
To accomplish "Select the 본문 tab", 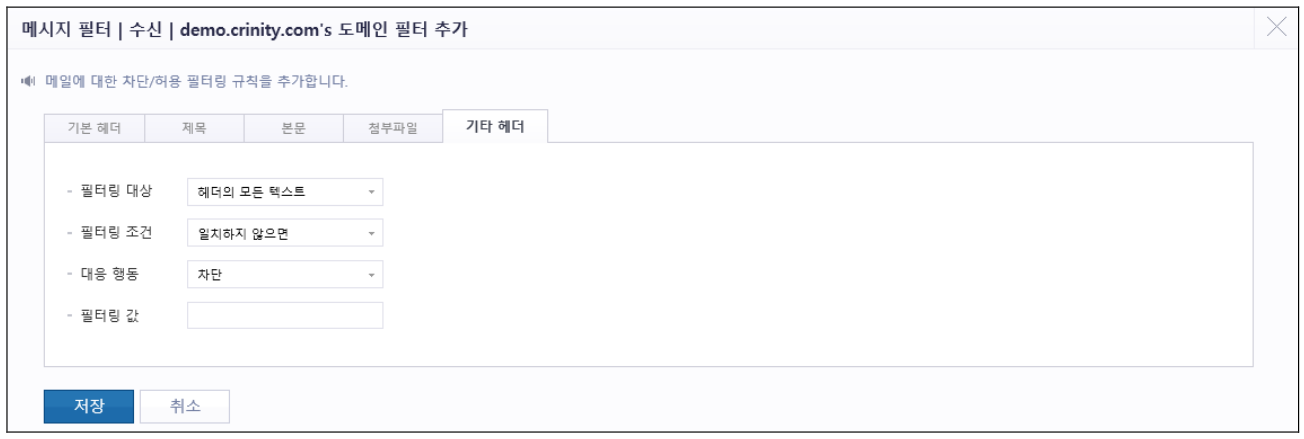I will [293, 129].
